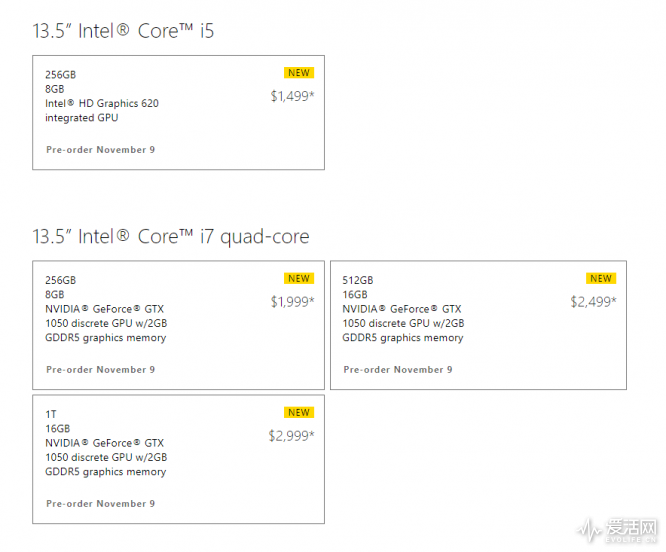Select the $2,999 price
Screen dimensions: 666x552
pyautogui.click(x=291, y=436)
